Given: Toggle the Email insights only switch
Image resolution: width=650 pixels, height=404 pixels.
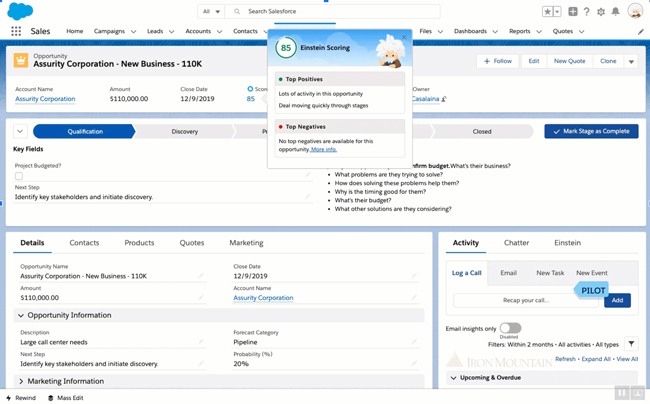Looking at the screenshot, I should (509, 328).
